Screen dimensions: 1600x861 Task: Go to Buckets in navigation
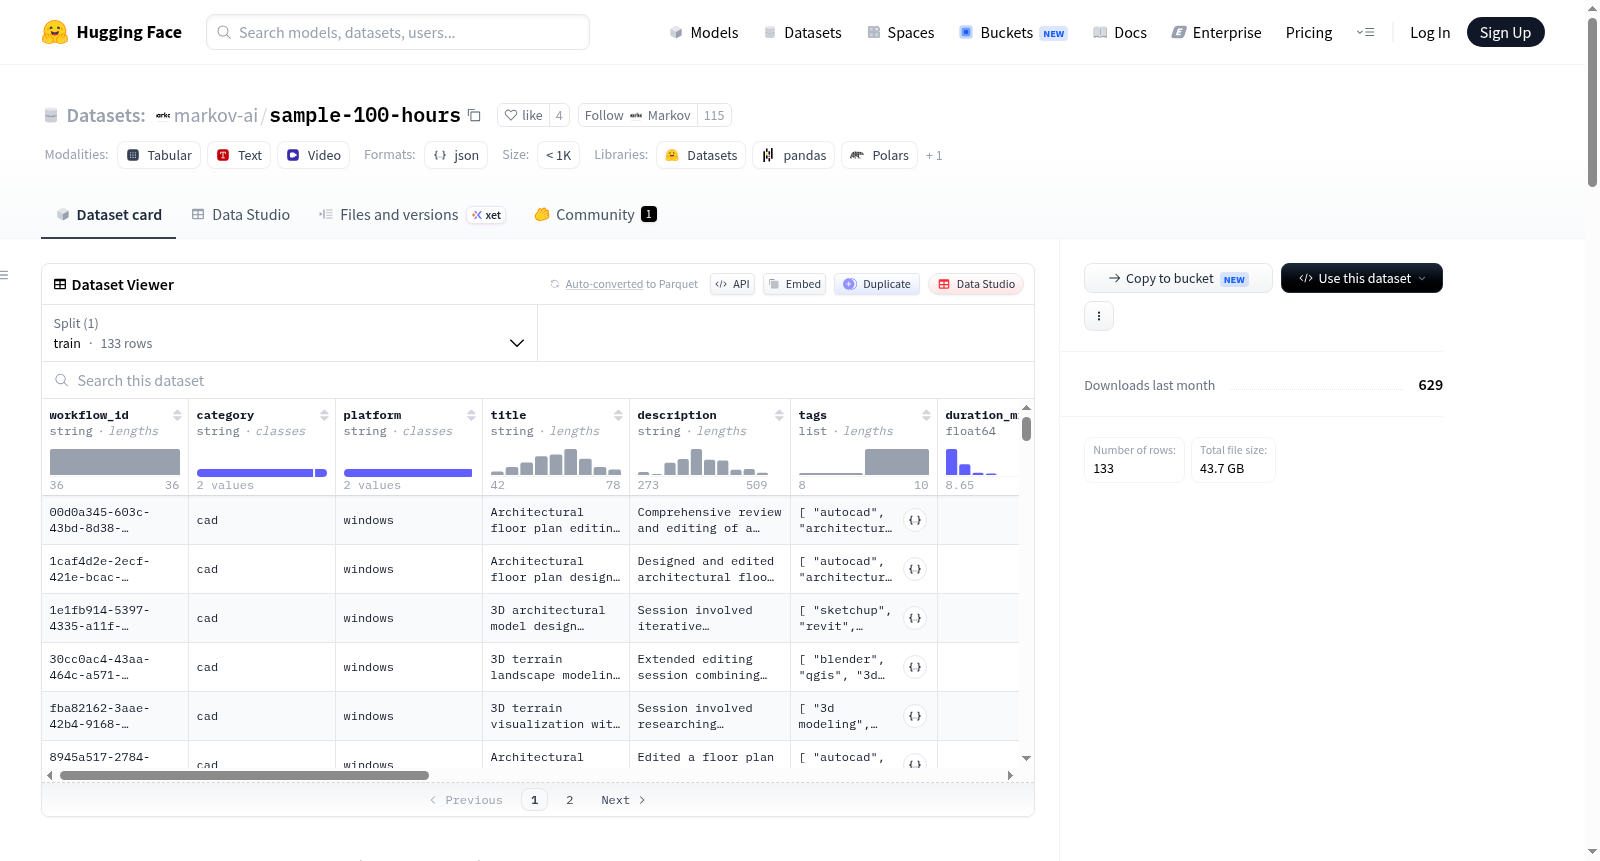click(x=1013, y=32)
